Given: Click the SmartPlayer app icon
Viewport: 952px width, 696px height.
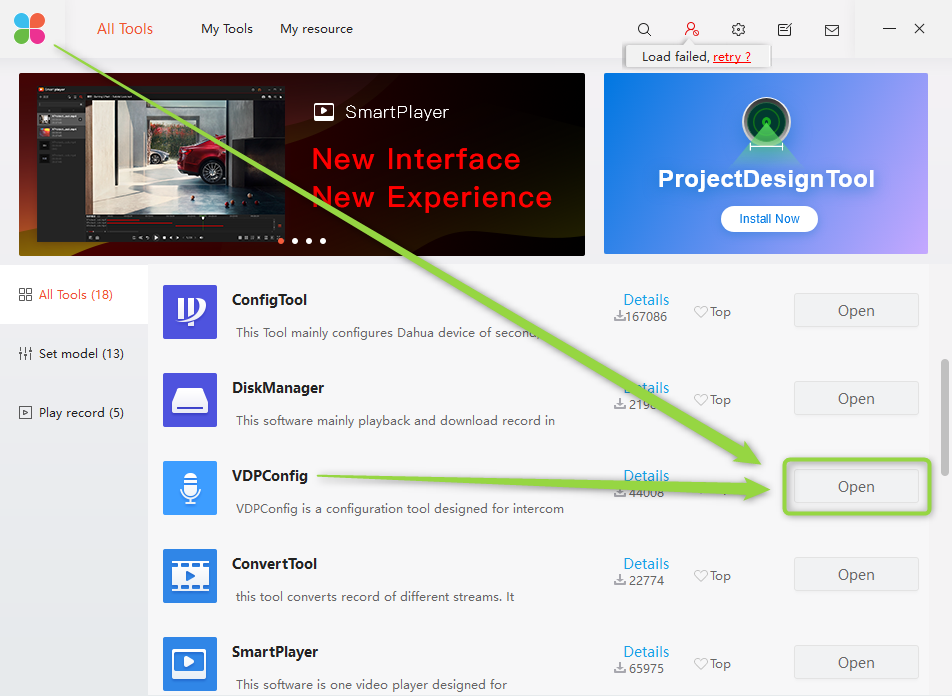Looking at the screenshot, I should (x=190, y=664).
